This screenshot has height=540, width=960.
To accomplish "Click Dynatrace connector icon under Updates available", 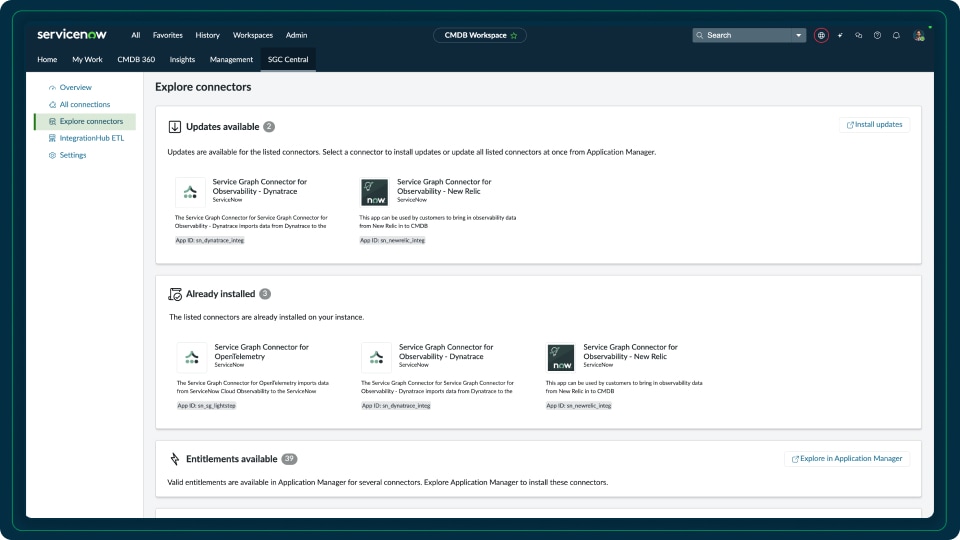I will pos(190,192).
